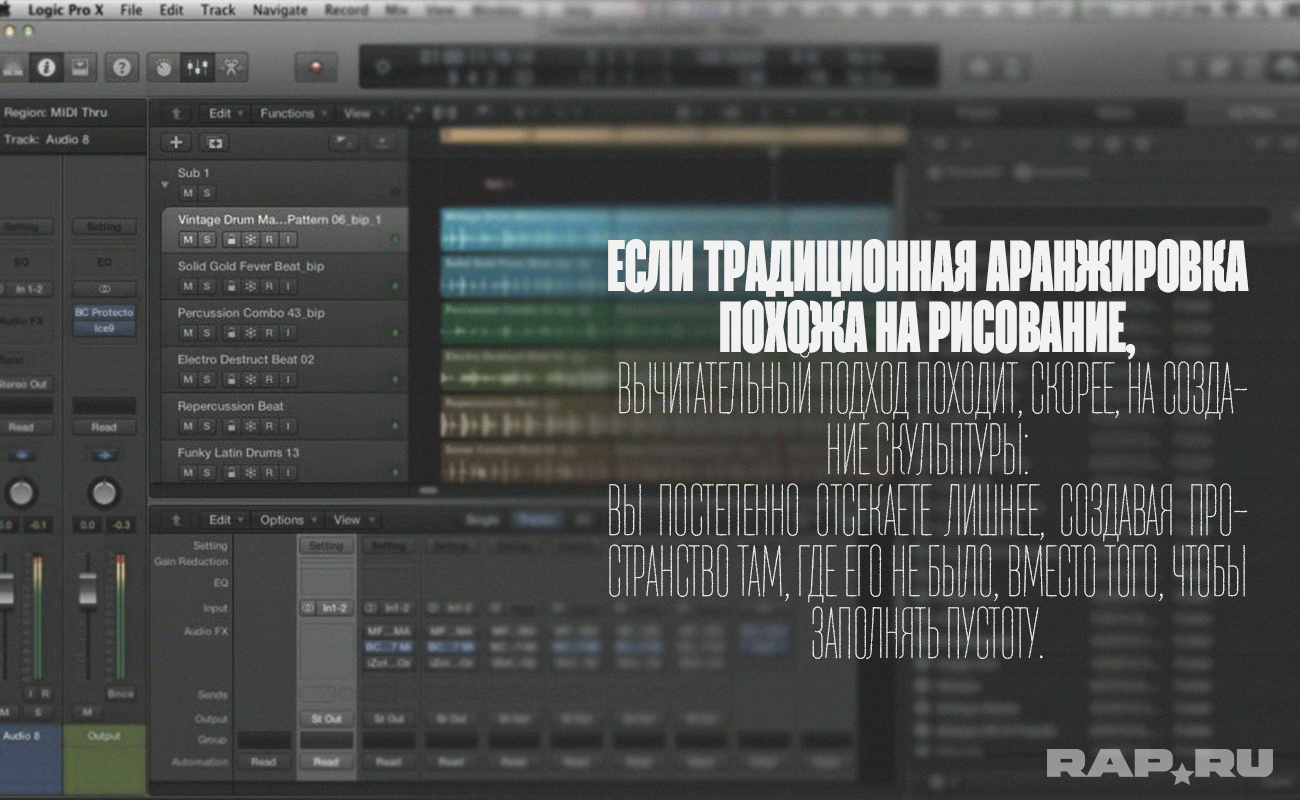Click the duplicate track icon beside plus

pyautogui.click(x=216, y=143)
